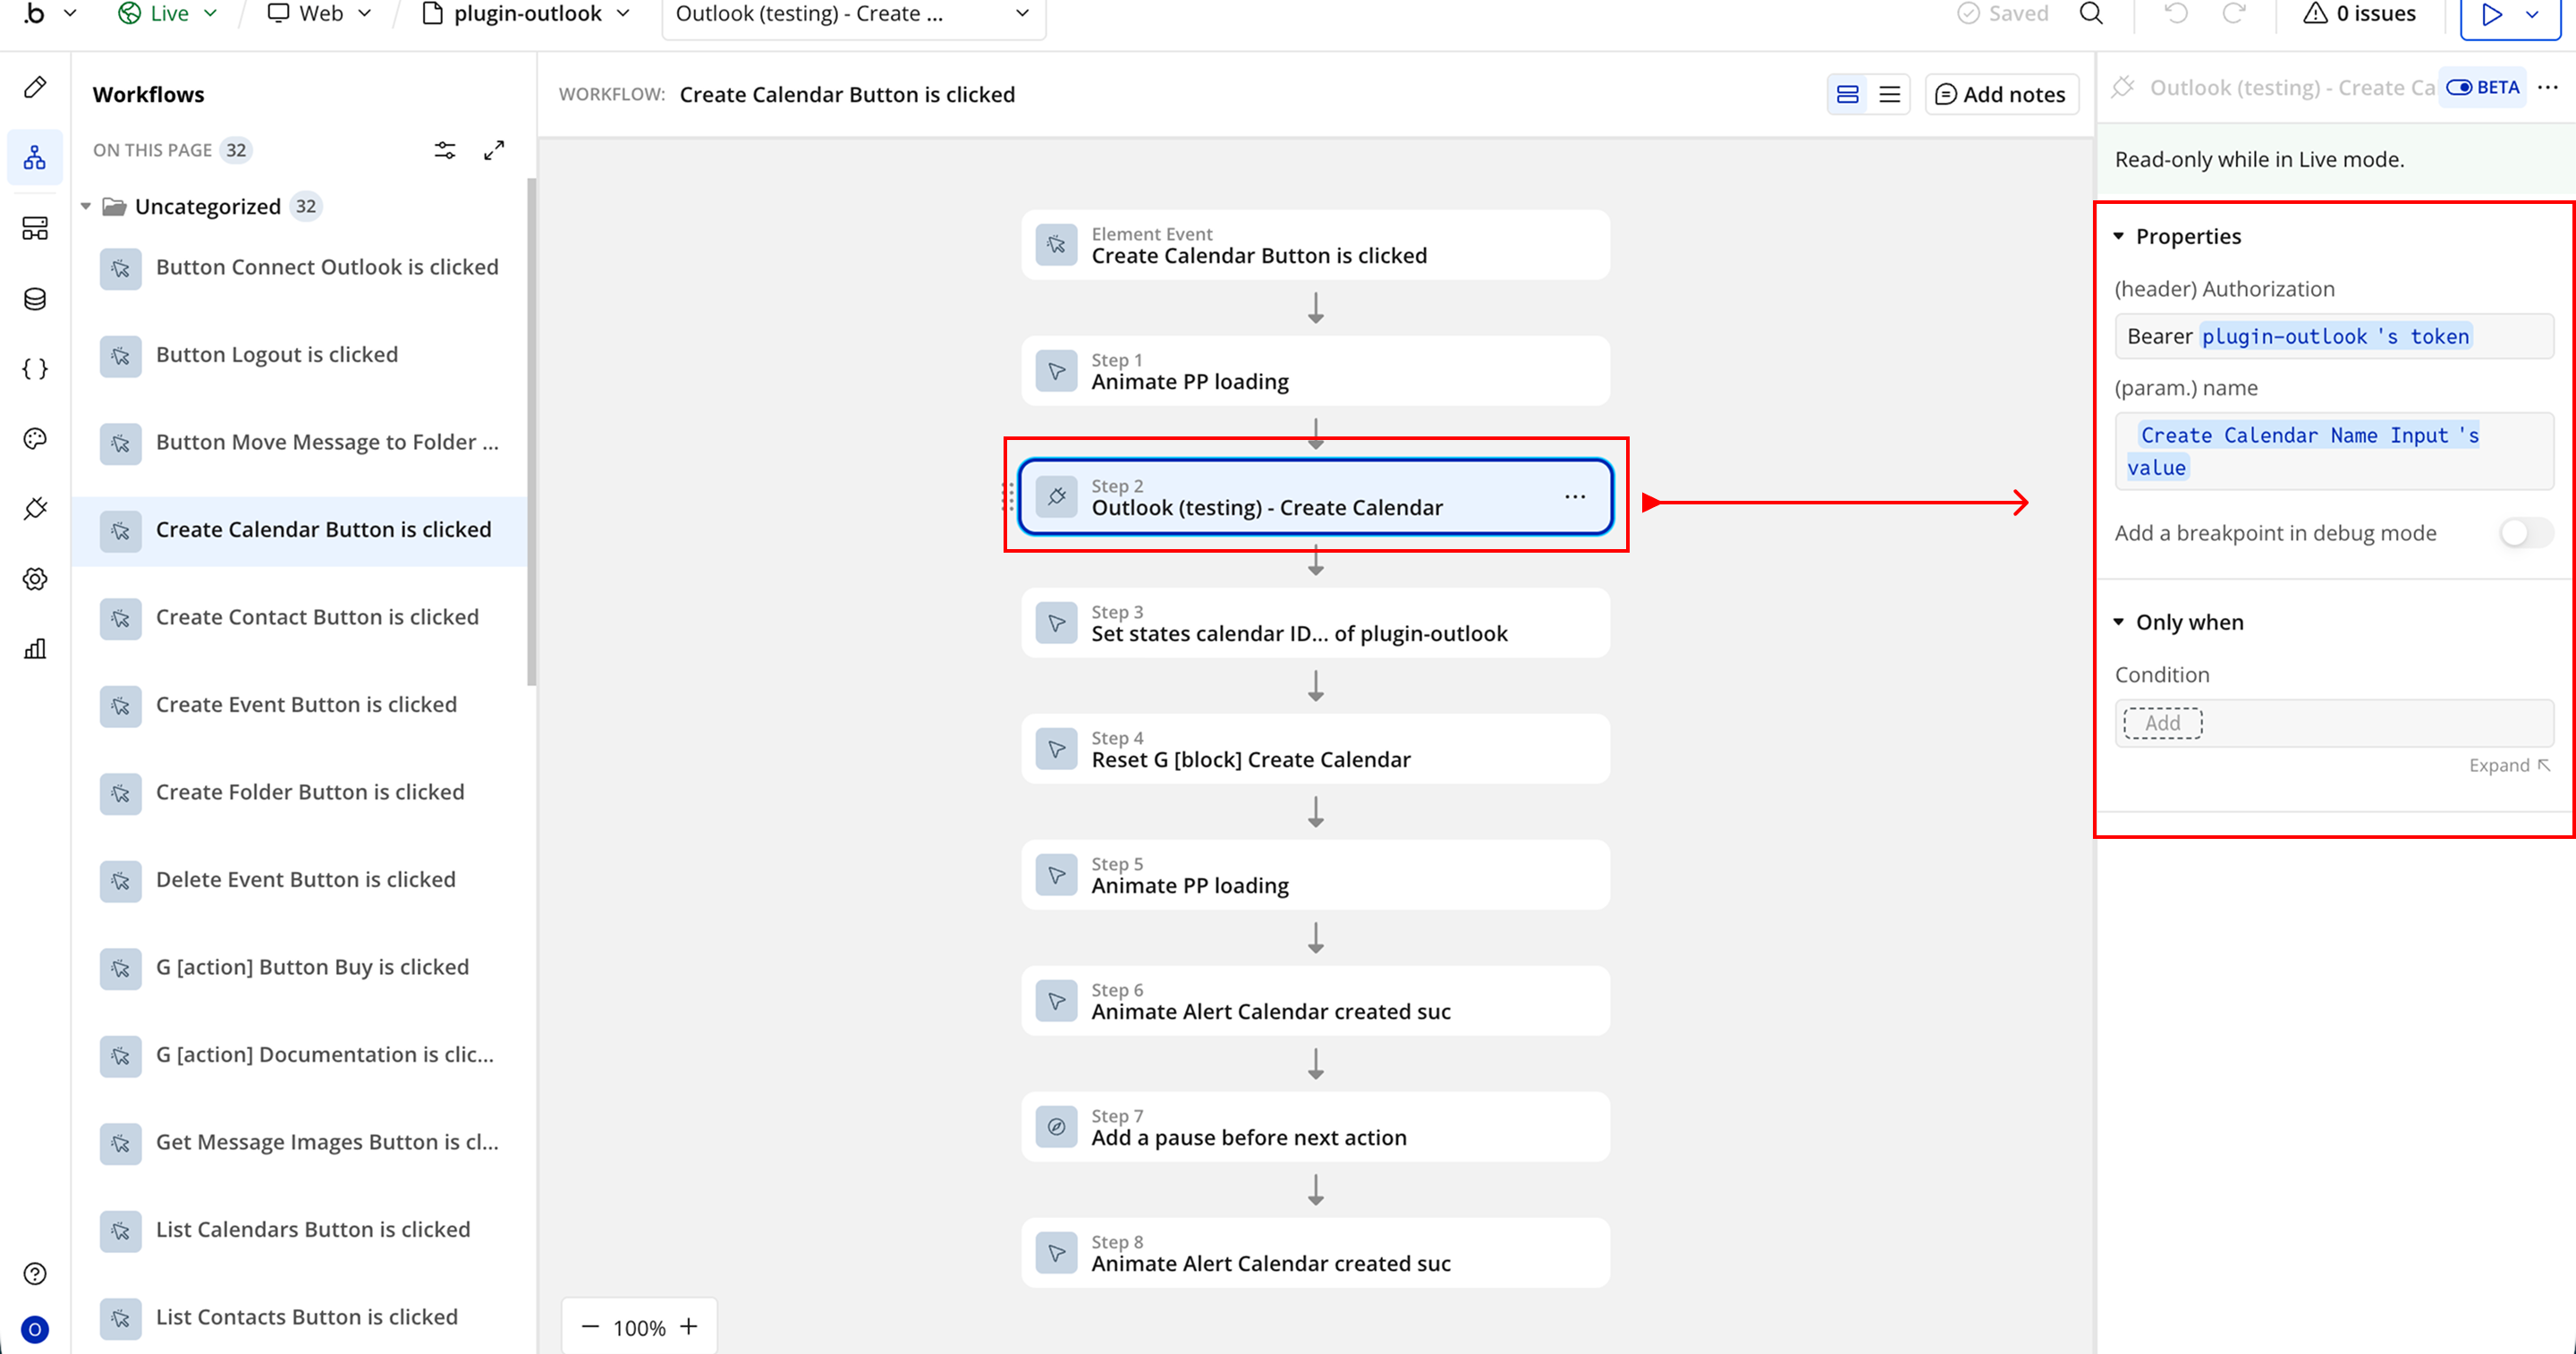Open the Plugins plug icon in sidebar
Image resolution: width=2576 pixels, height=1354 pixels.
click(35, 509)
